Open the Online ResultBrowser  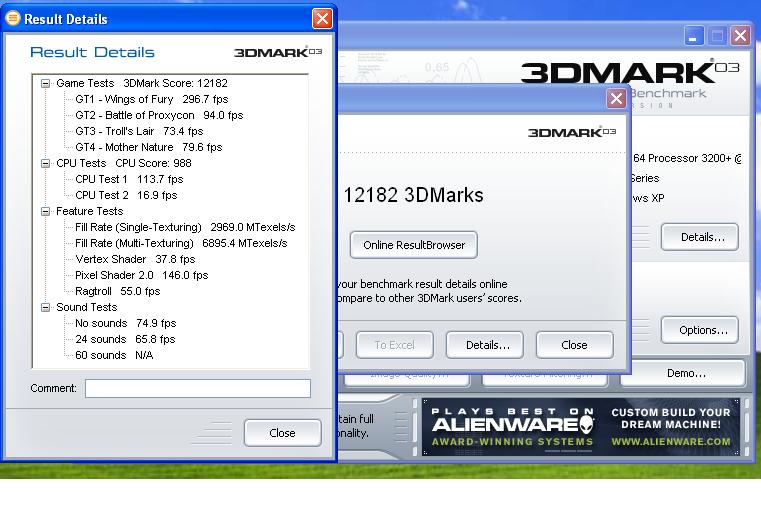pos(414,245)
